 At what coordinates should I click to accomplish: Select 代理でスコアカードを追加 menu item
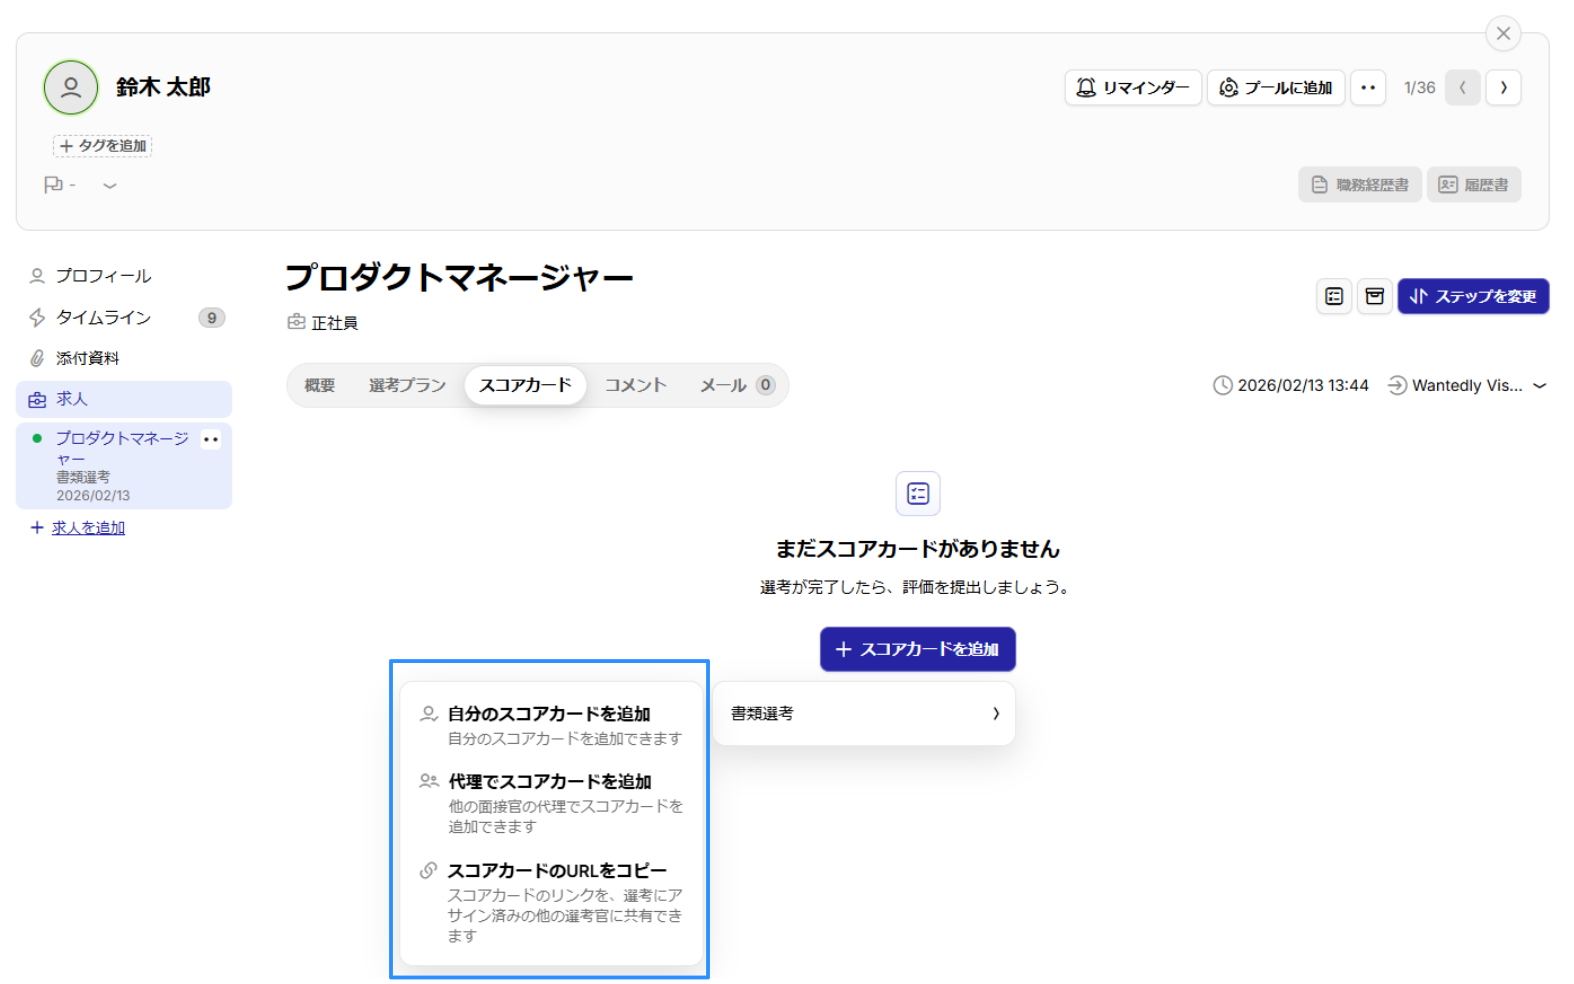tap(549, 782)
